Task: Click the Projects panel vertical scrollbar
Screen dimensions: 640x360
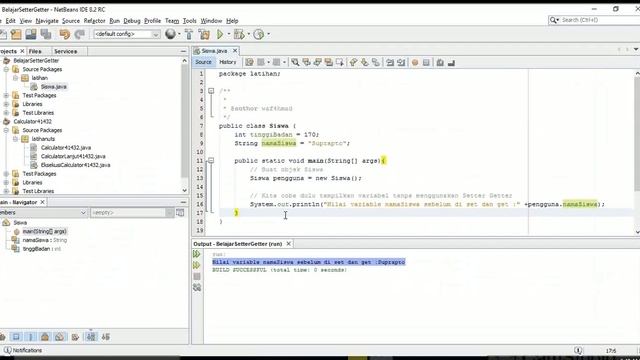Action: pos(184,125)
